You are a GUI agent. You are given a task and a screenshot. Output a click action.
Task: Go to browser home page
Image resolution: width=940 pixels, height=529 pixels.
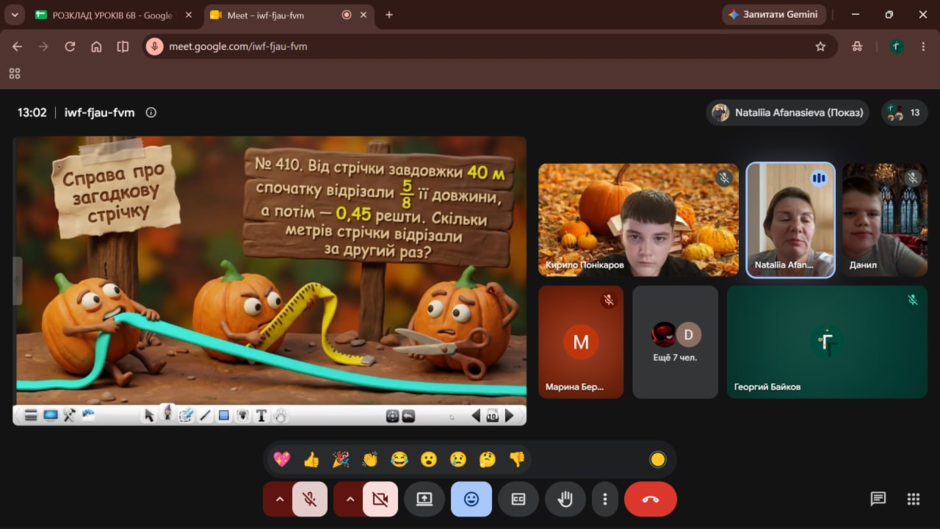tap(96, 46)
